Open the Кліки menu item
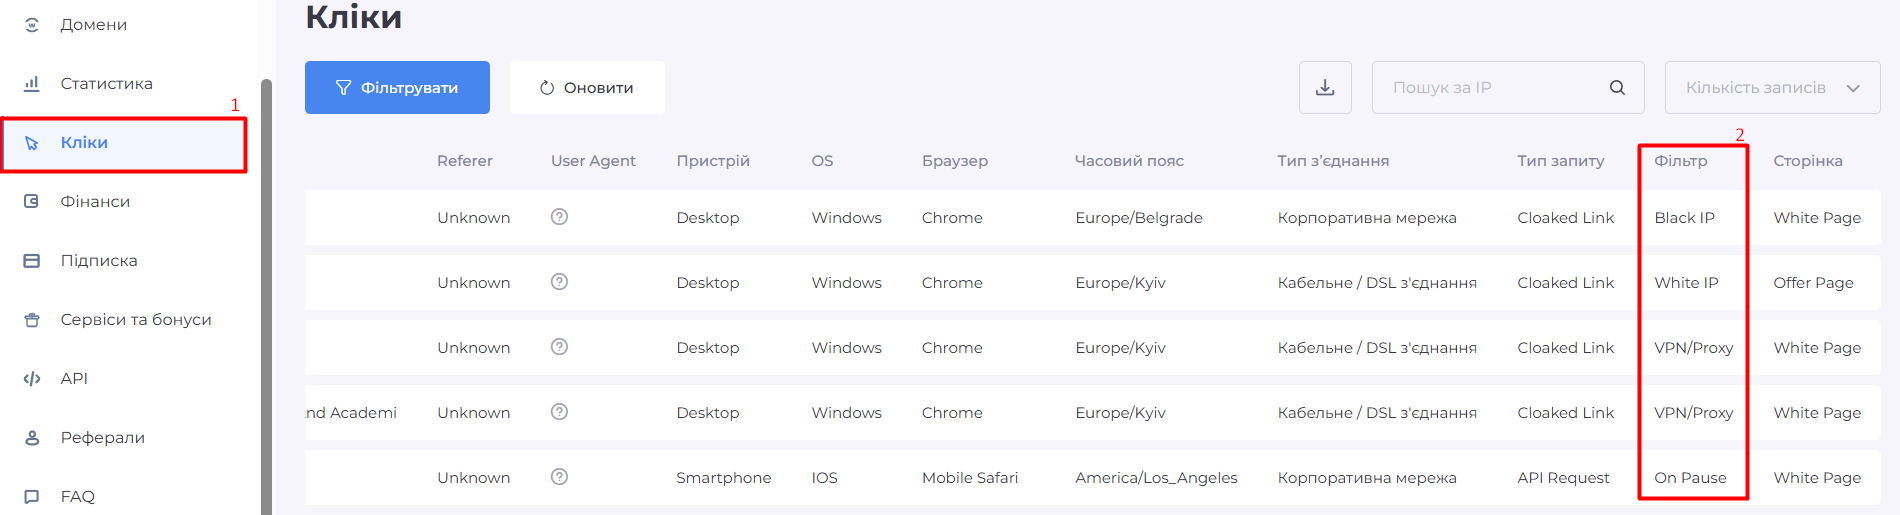1900x515 pixels. [x=85, y=143]
